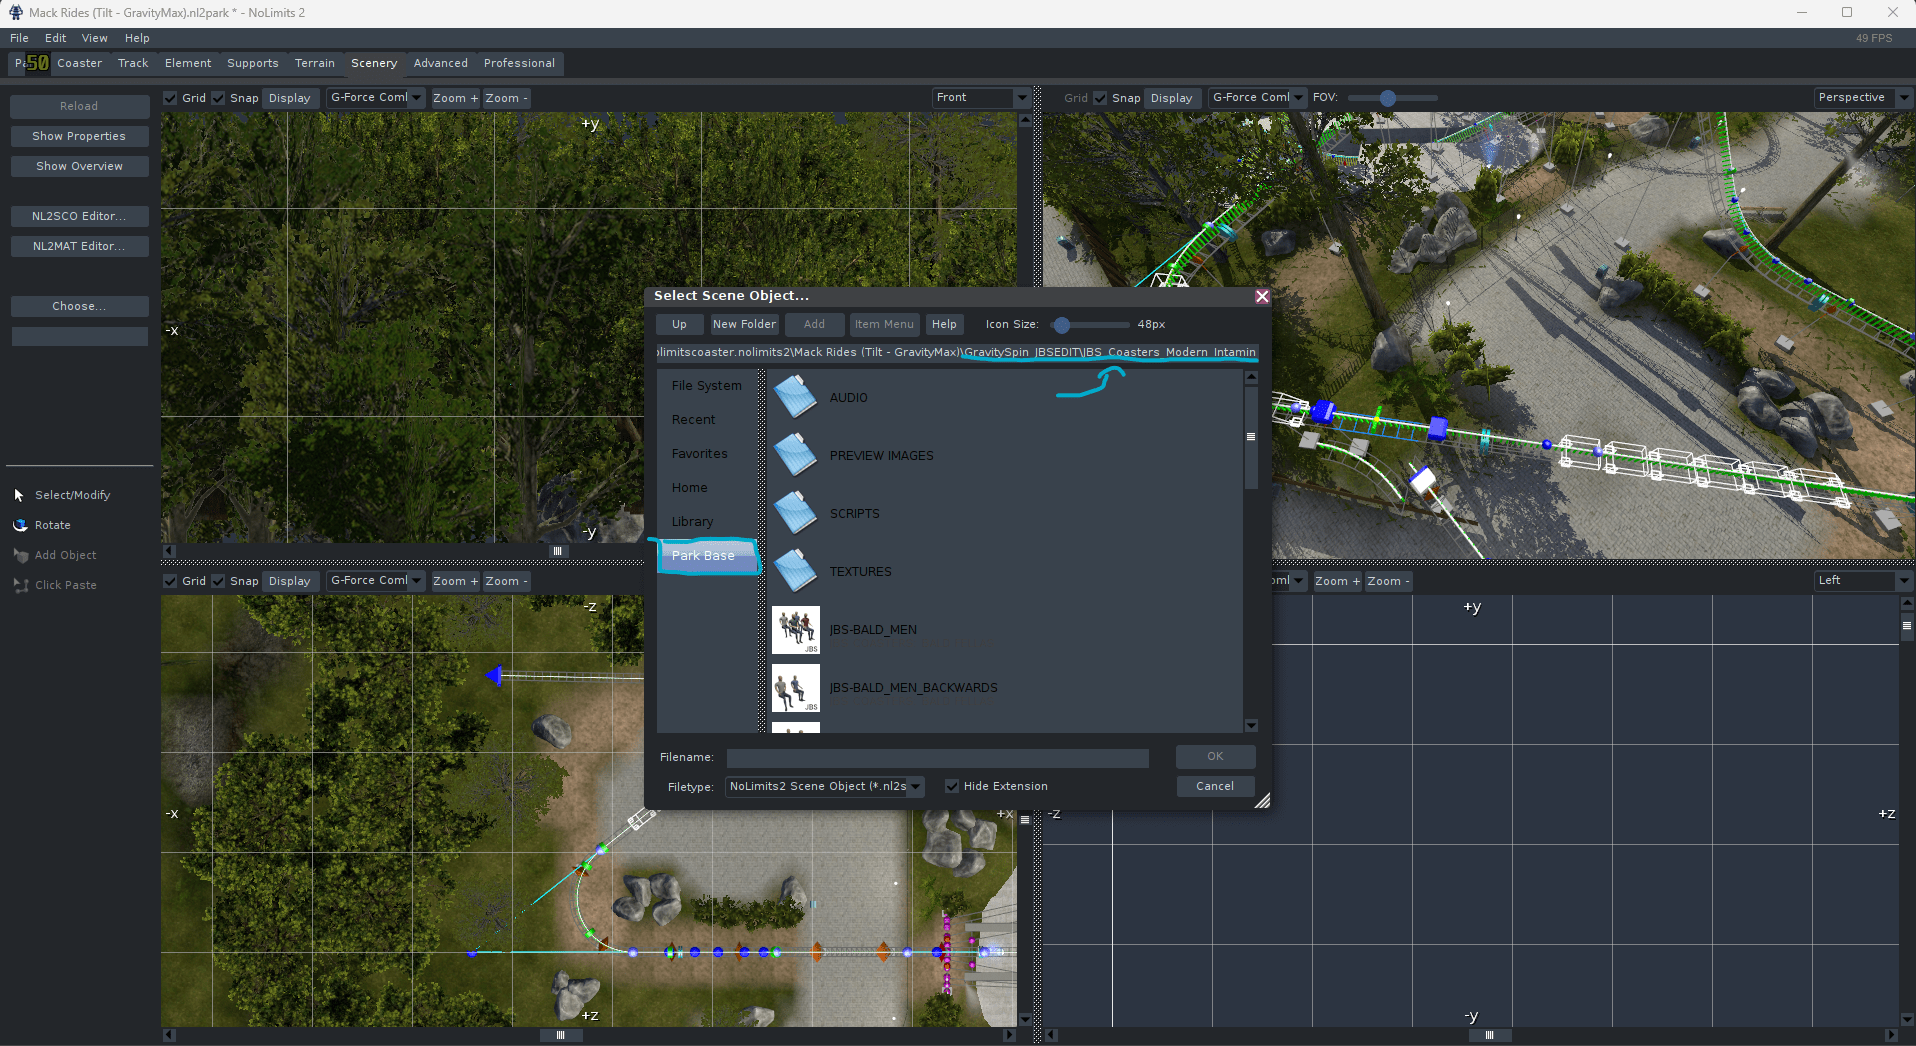The image size is (1916, 1046).
Task: Open the SCRIPTS folder icon
Action: point(796,513)
